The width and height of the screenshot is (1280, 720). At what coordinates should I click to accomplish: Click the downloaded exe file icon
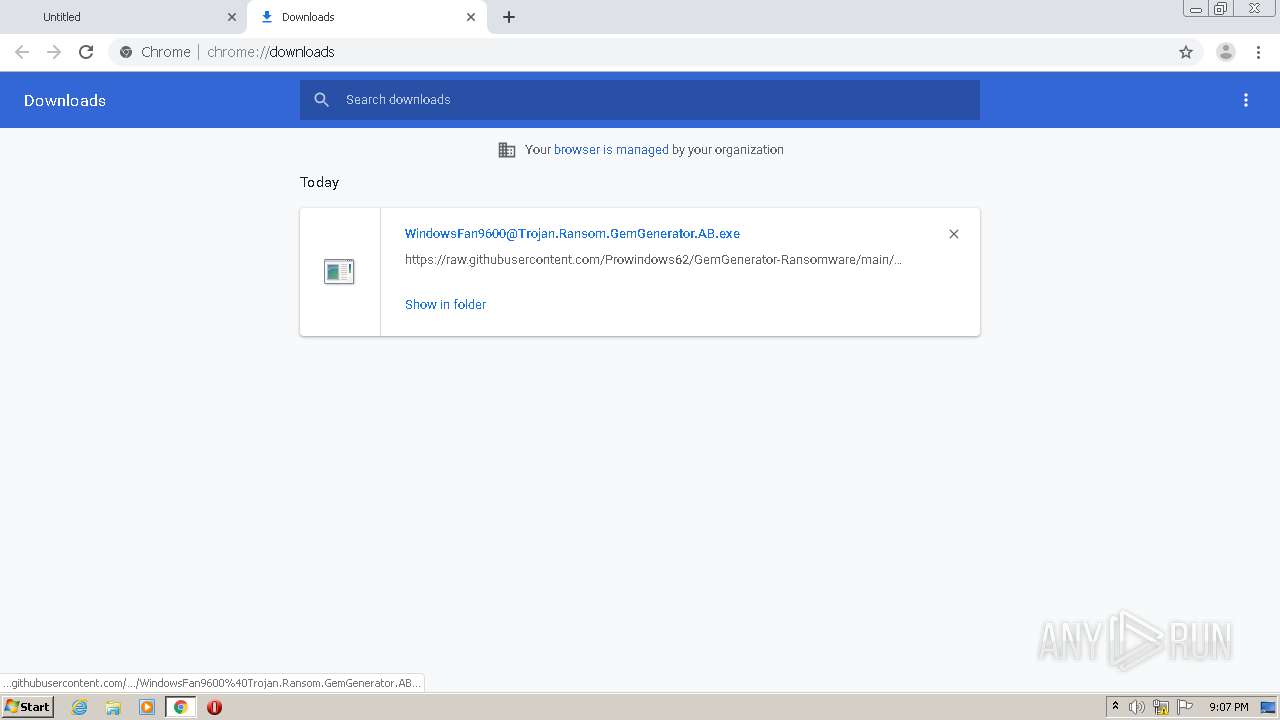[x=339, y=271]
